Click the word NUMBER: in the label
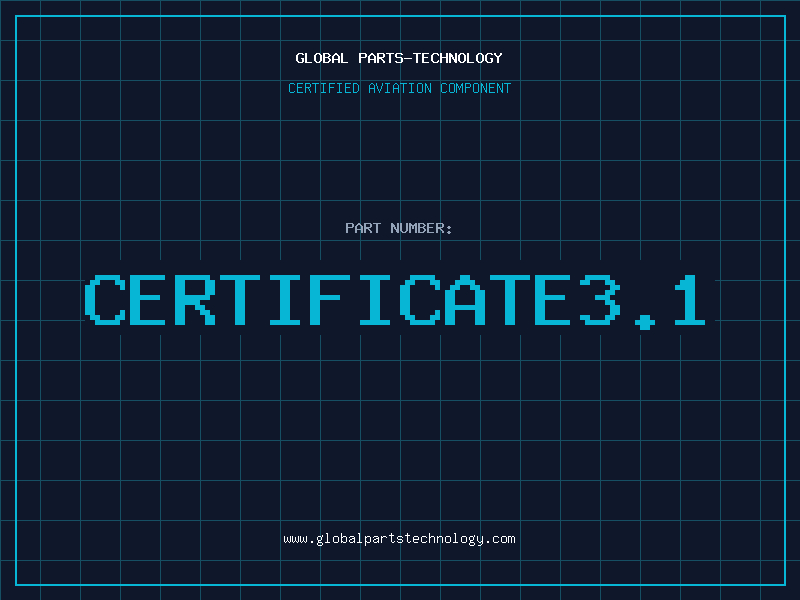Viewport: 800px width, 600px height. pyautogui.click(x=421, y=228)
